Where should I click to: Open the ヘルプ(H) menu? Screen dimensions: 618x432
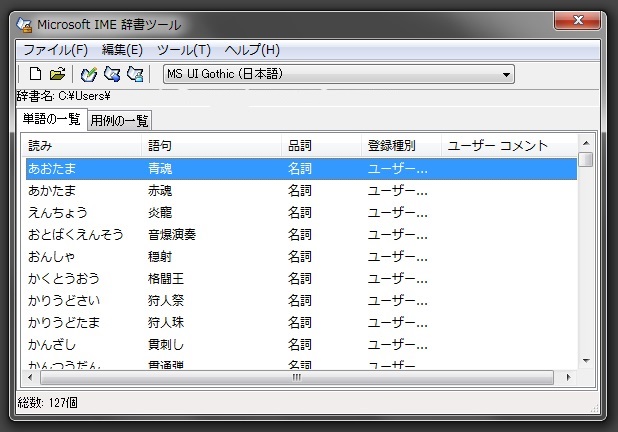pos(252,50)
